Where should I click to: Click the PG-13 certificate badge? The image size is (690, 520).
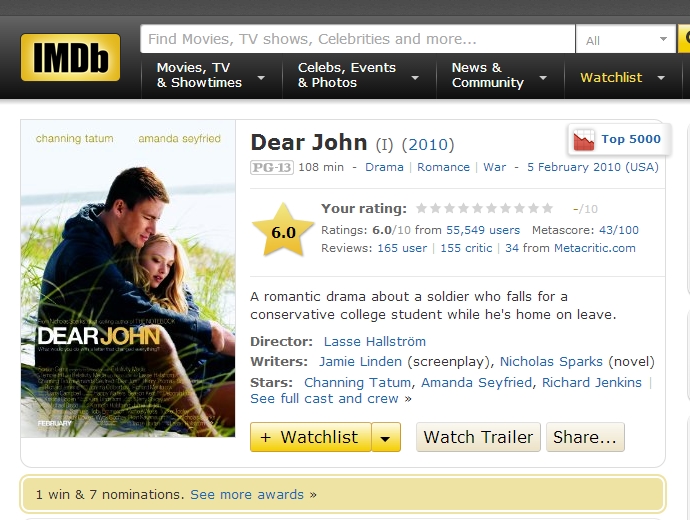tap(272, 167)
